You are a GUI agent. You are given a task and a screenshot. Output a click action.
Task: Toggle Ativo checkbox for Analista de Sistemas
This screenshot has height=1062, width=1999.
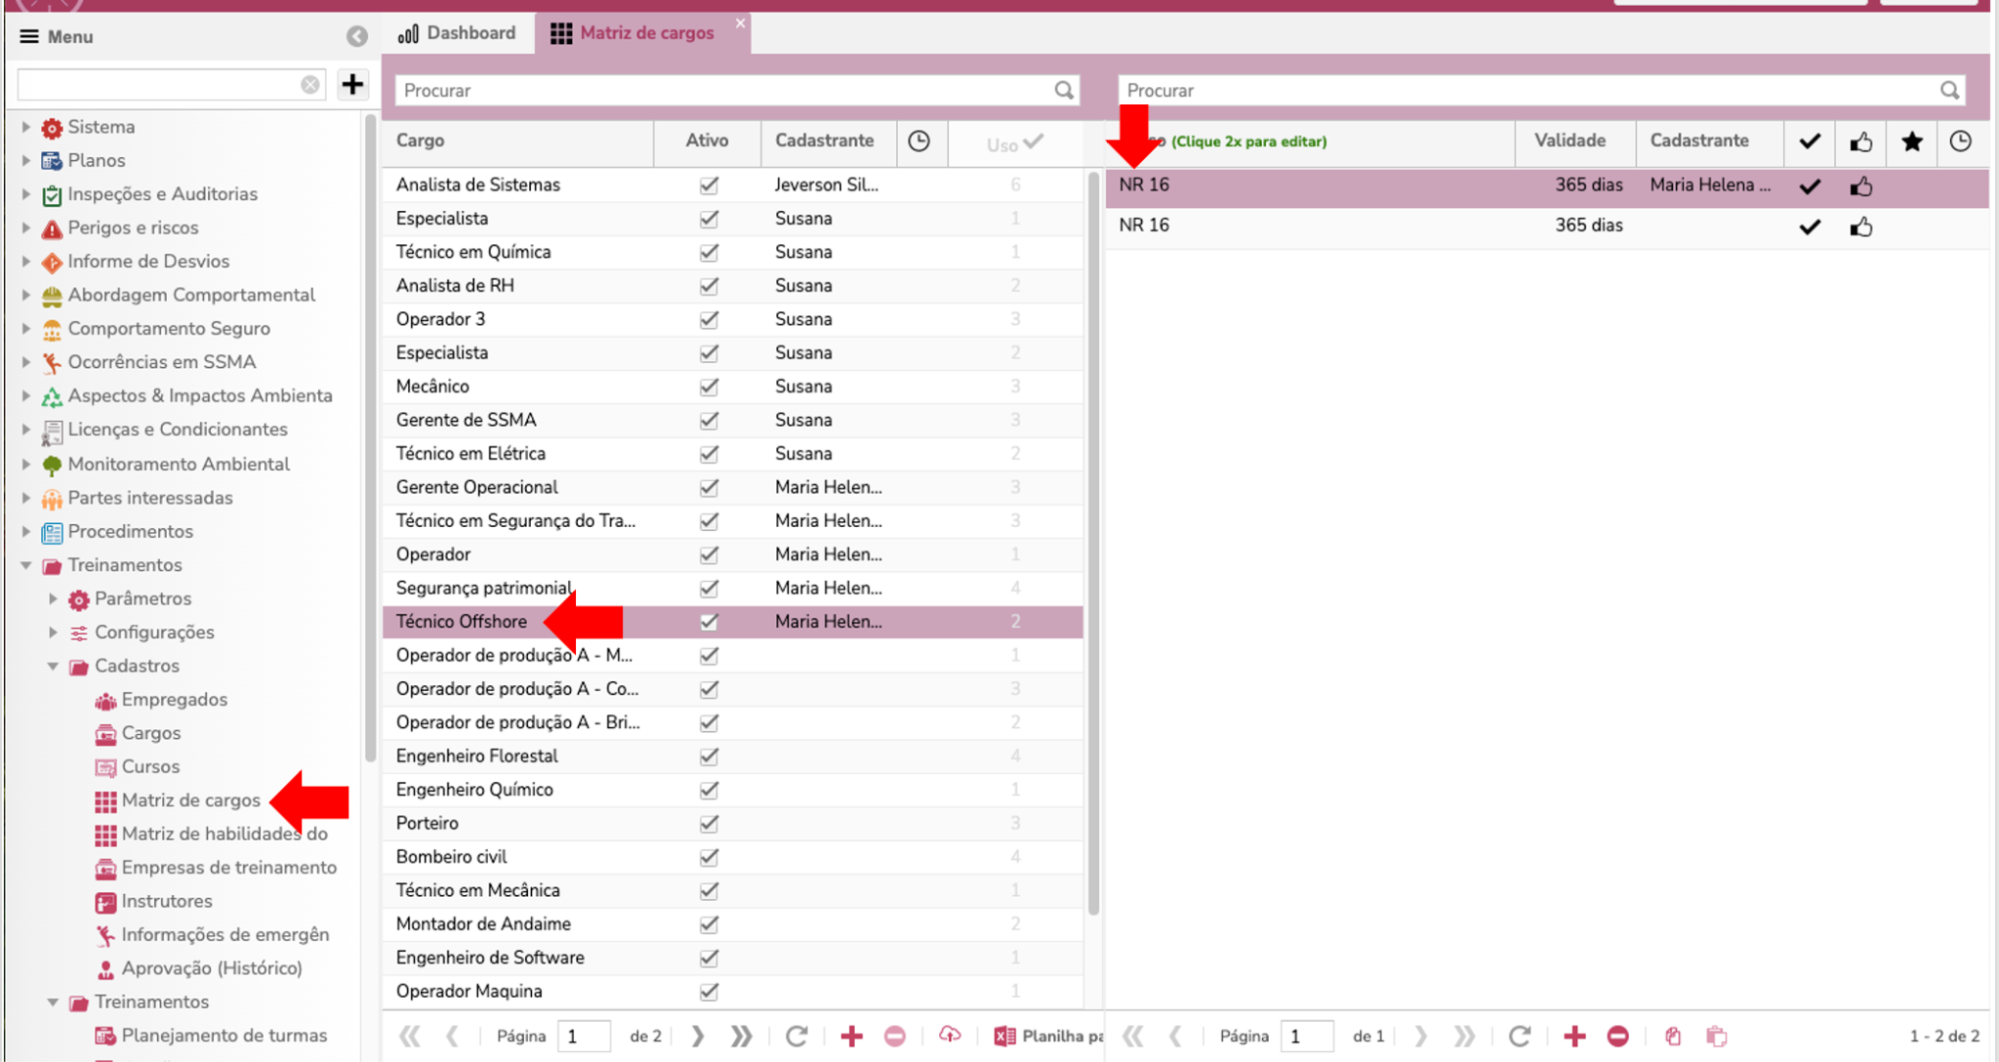pos(709,185)
